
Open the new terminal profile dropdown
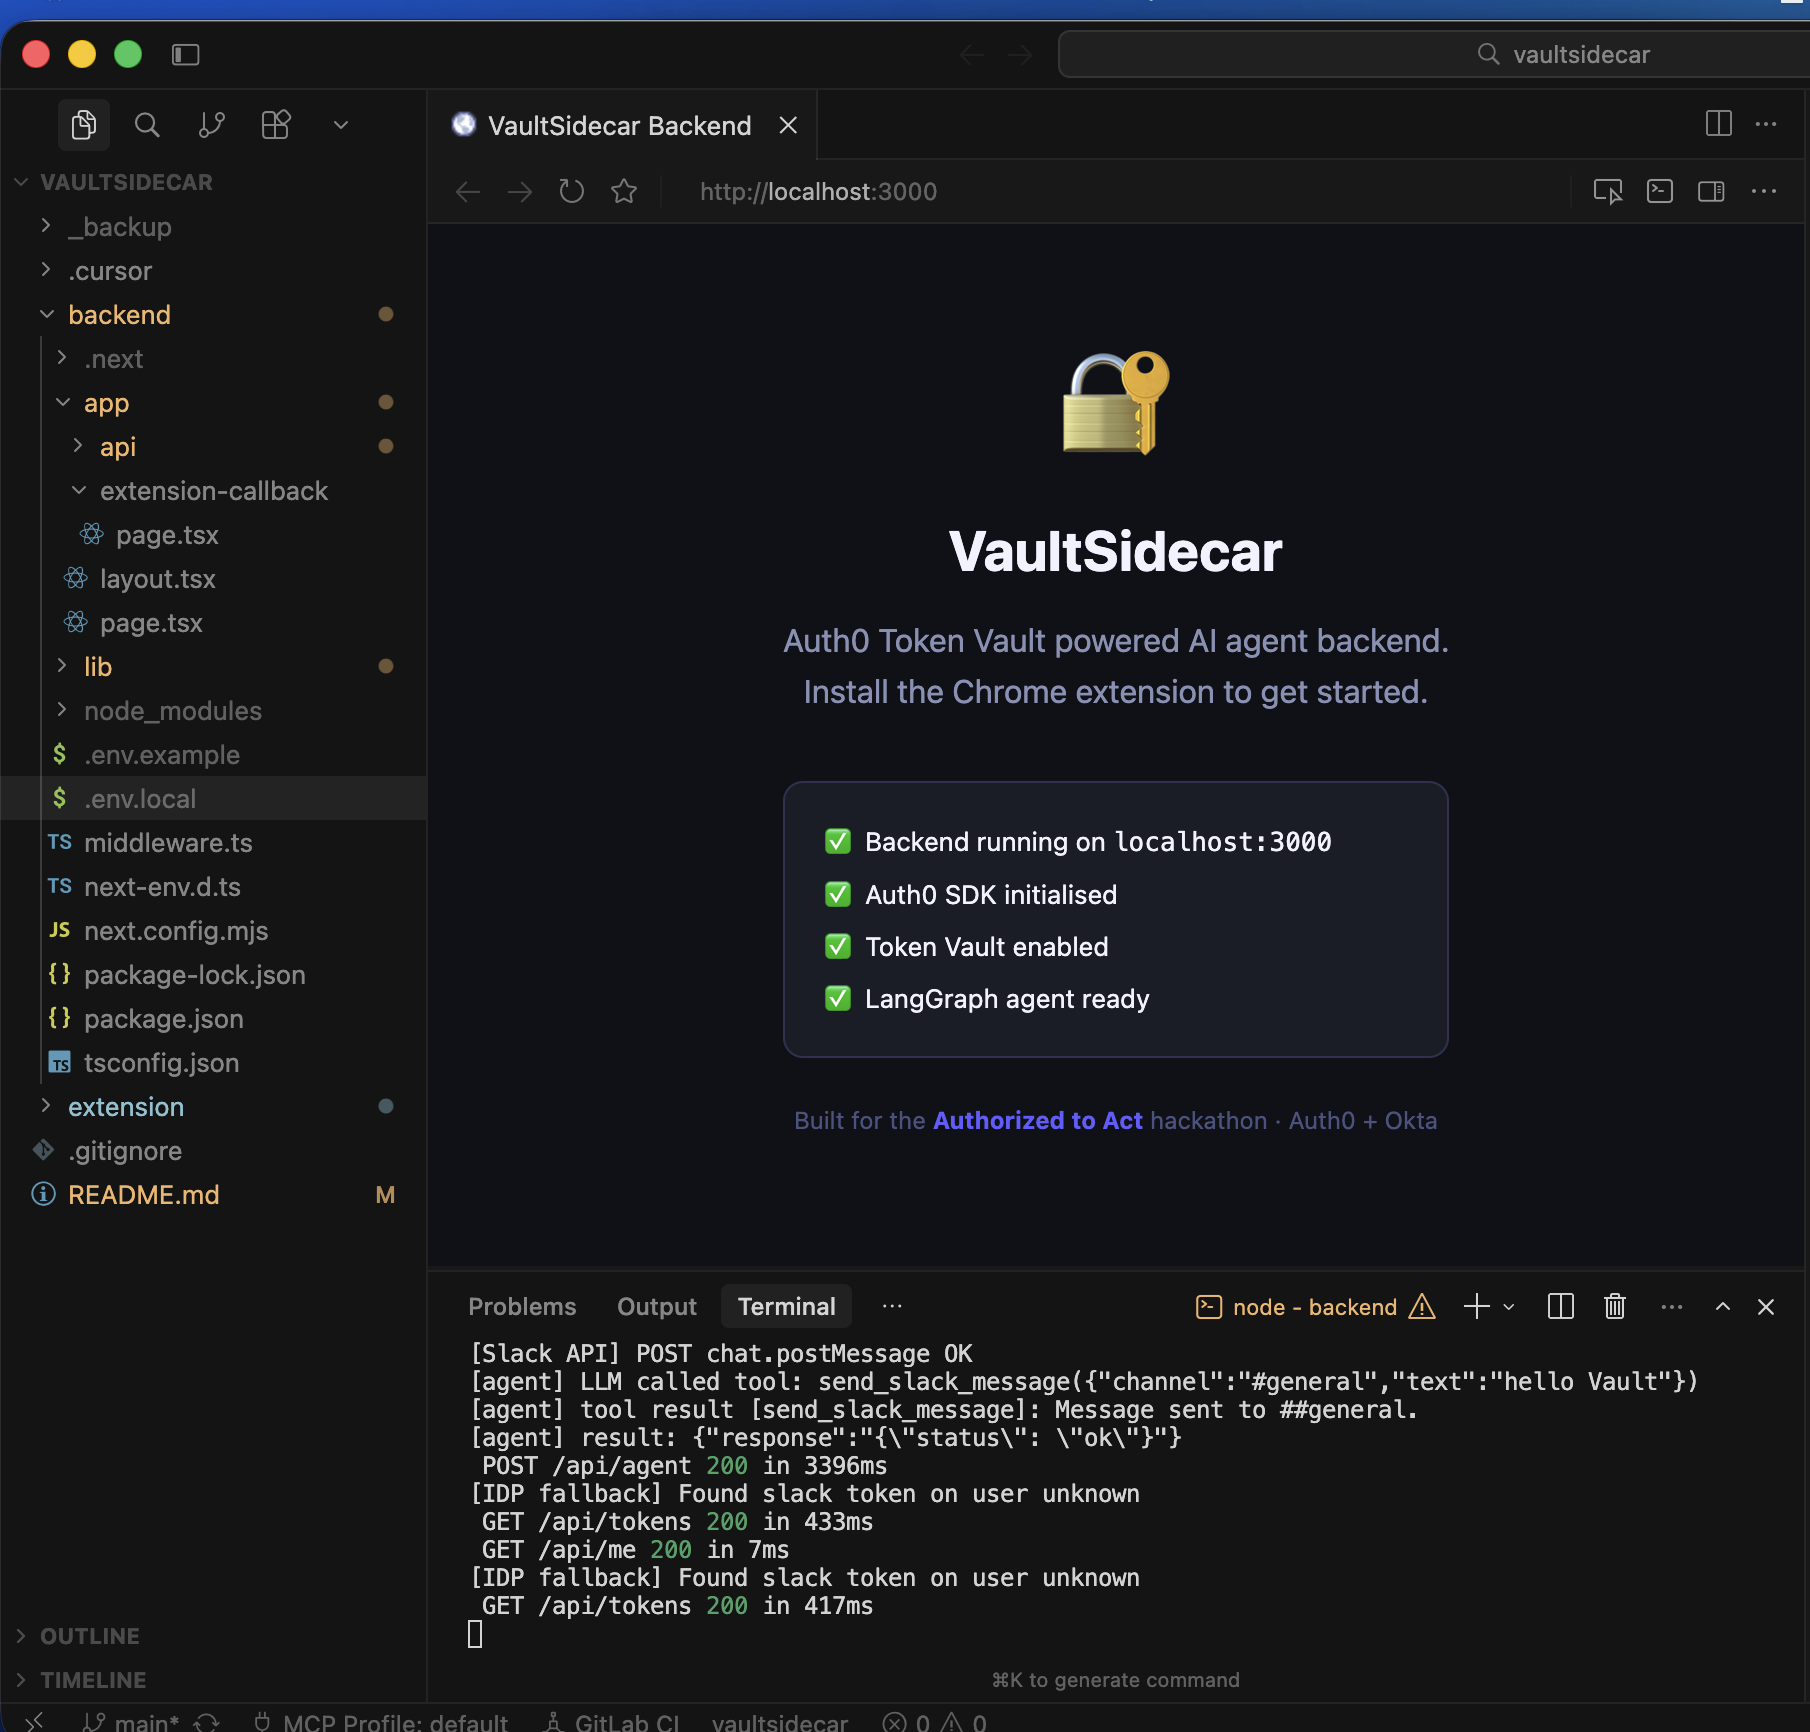coord(1509,1307)
